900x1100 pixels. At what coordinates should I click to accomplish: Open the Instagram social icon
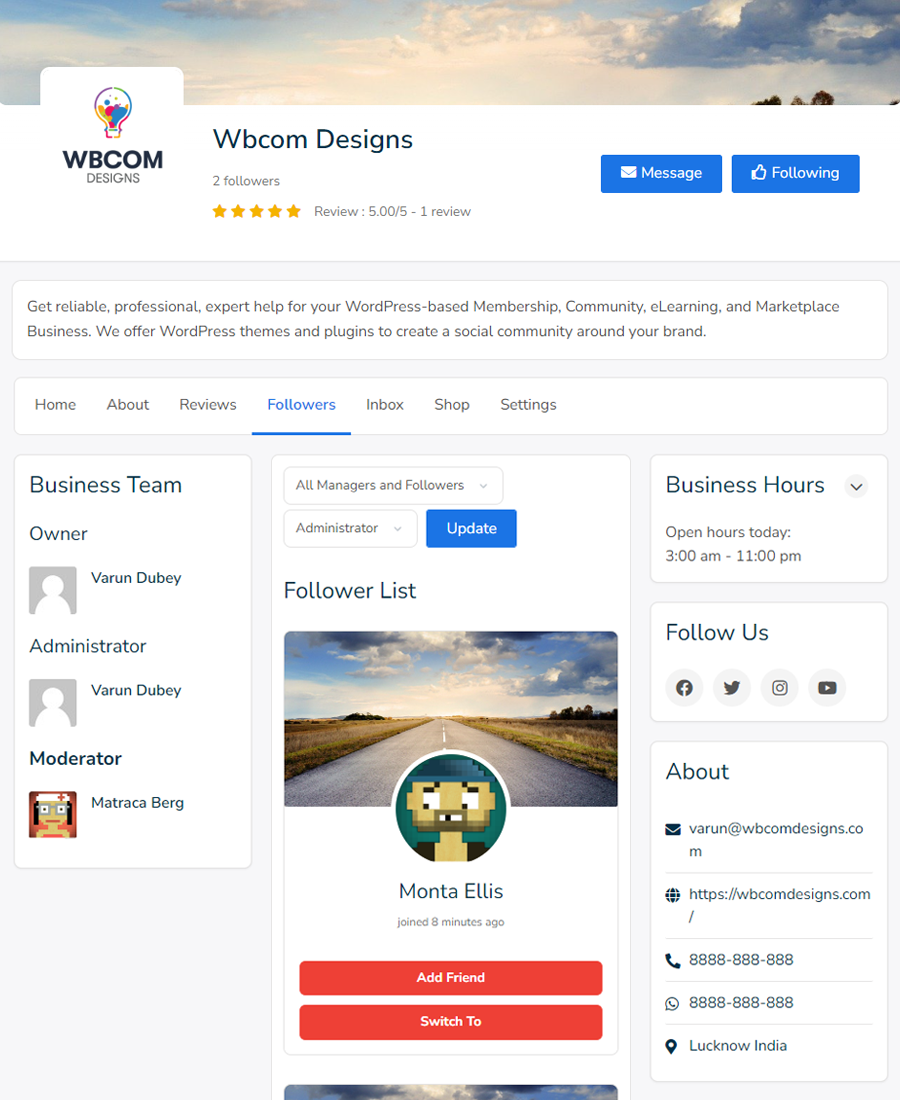(779, 688)
